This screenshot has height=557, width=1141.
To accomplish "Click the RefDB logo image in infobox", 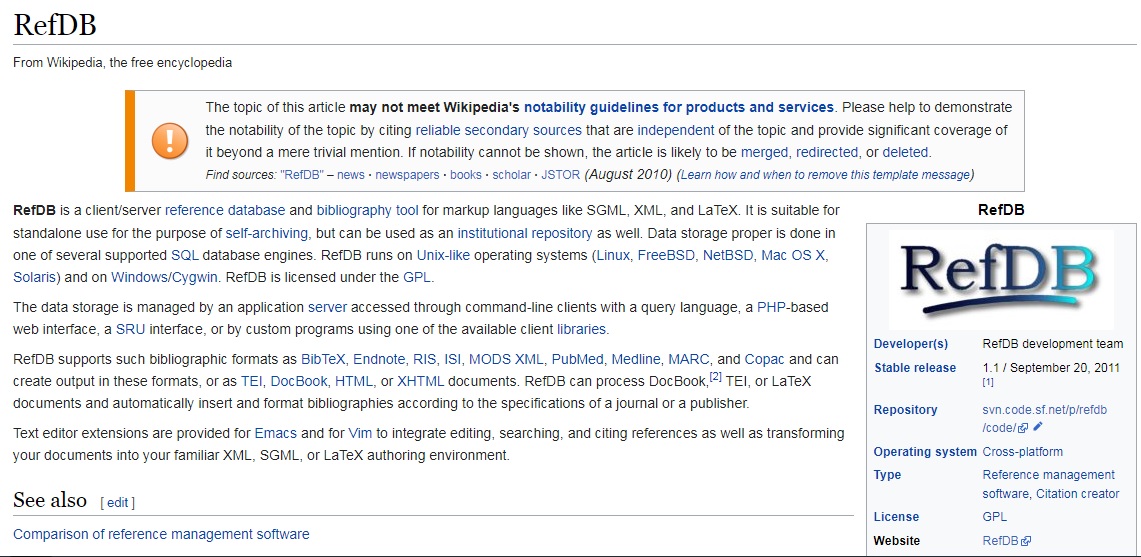I will [1001, 280].
